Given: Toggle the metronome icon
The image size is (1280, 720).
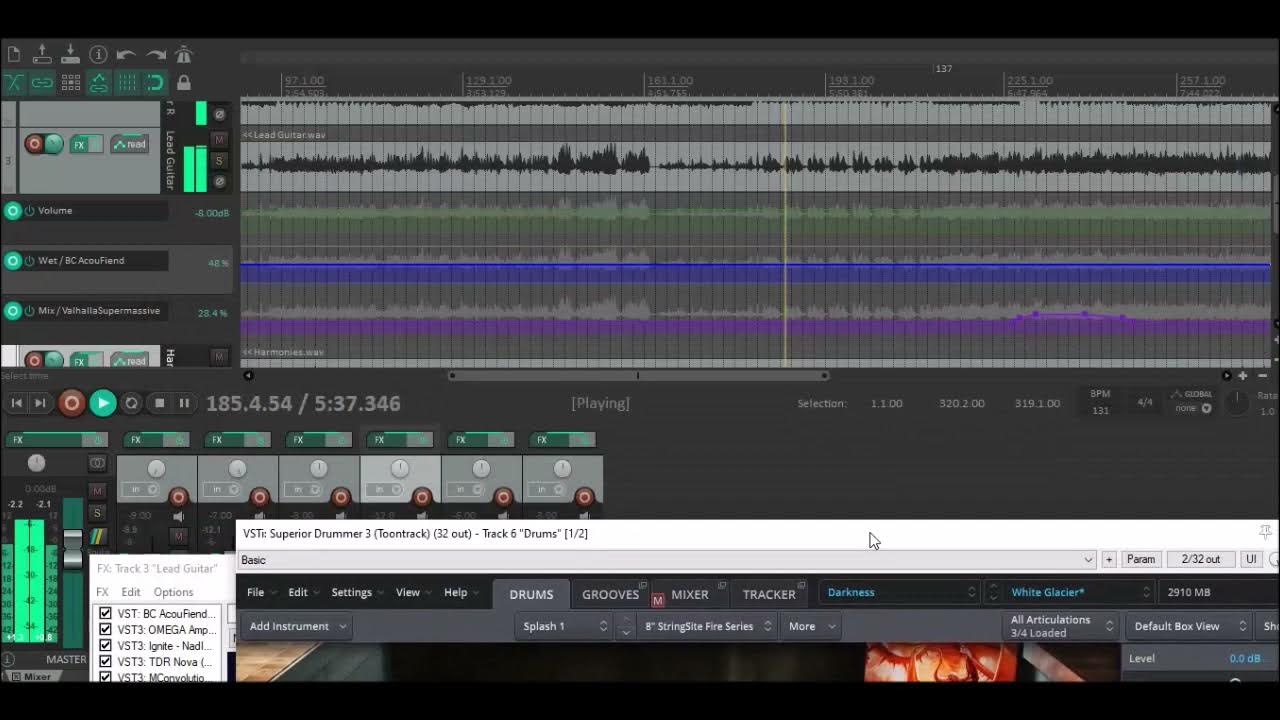Looking at the screenshot, I should pos(183,54).
